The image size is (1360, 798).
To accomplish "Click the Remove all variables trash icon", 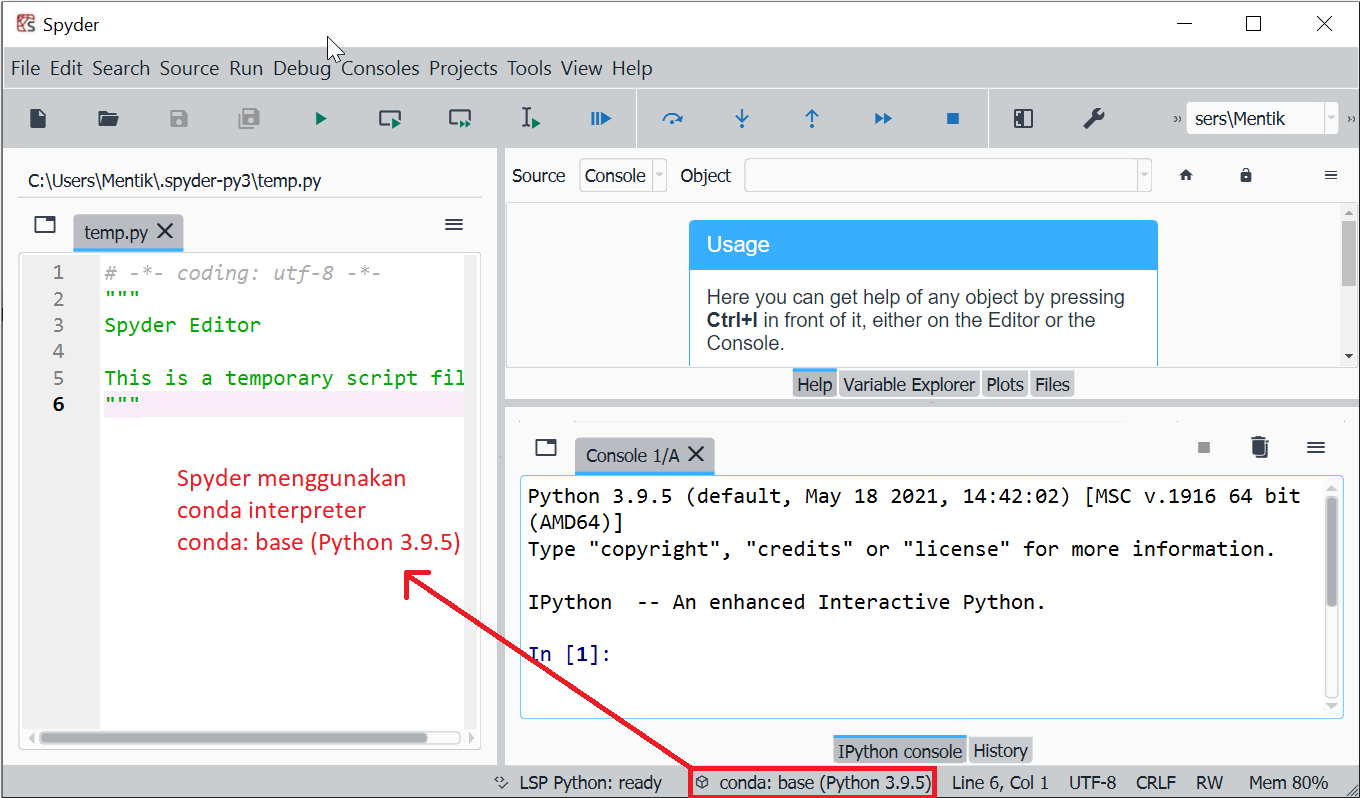I will tap(1259, 447).
